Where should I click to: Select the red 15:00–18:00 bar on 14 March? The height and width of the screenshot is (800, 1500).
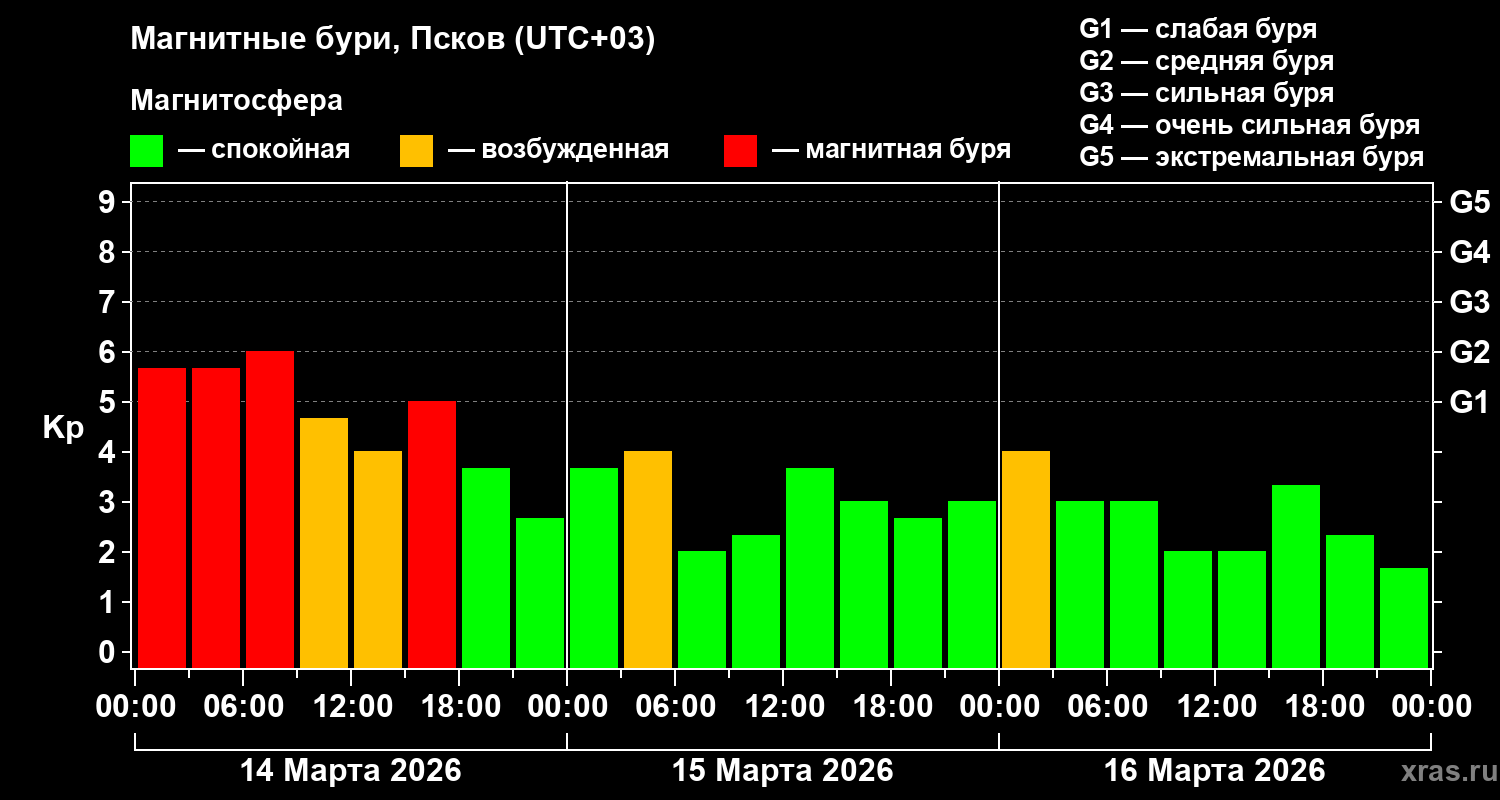pyautogui.click(x=432, y=535)
